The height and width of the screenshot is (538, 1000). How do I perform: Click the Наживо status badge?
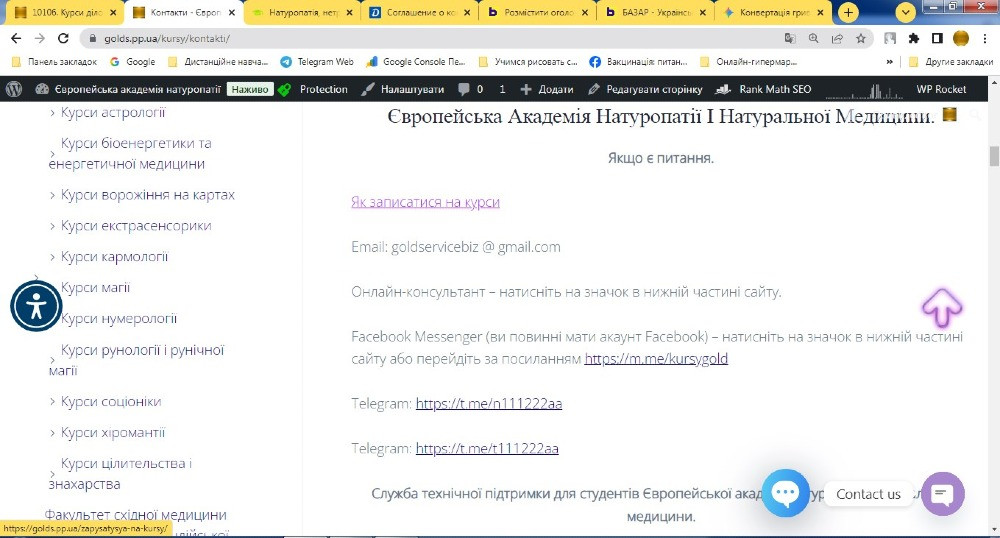click(250, 89)
